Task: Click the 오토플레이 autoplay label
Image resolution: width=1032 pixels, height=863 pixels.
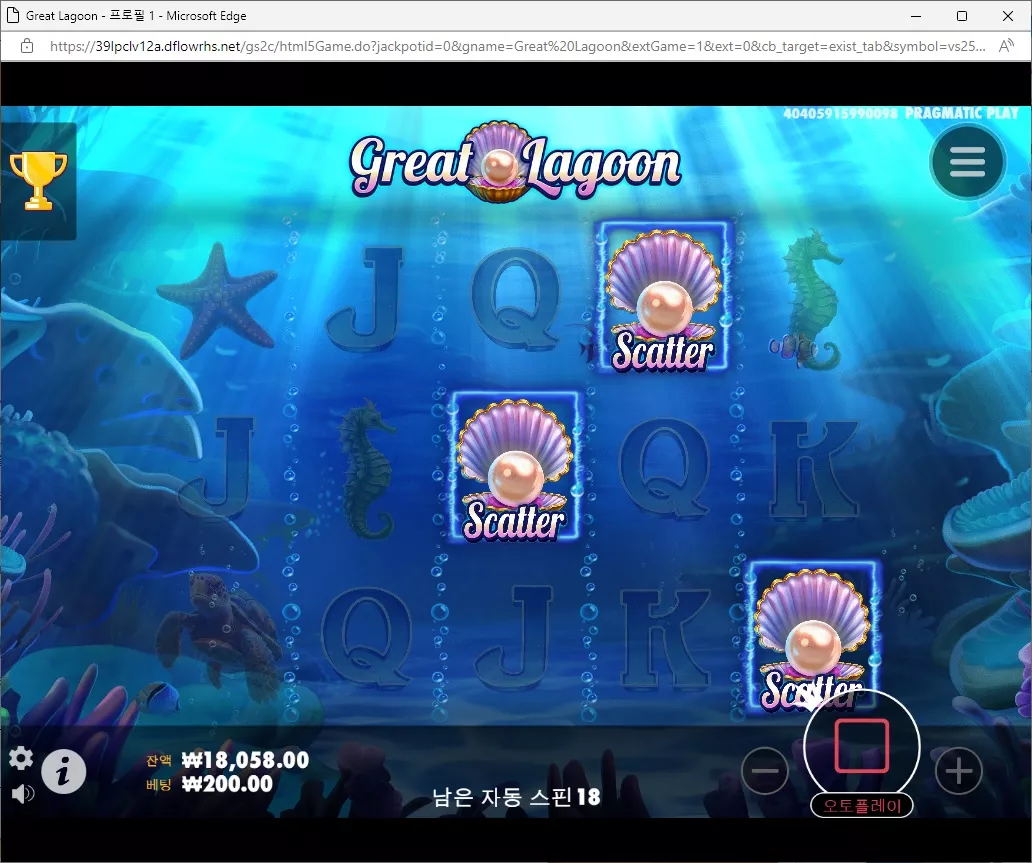Action: click(862, 806)
